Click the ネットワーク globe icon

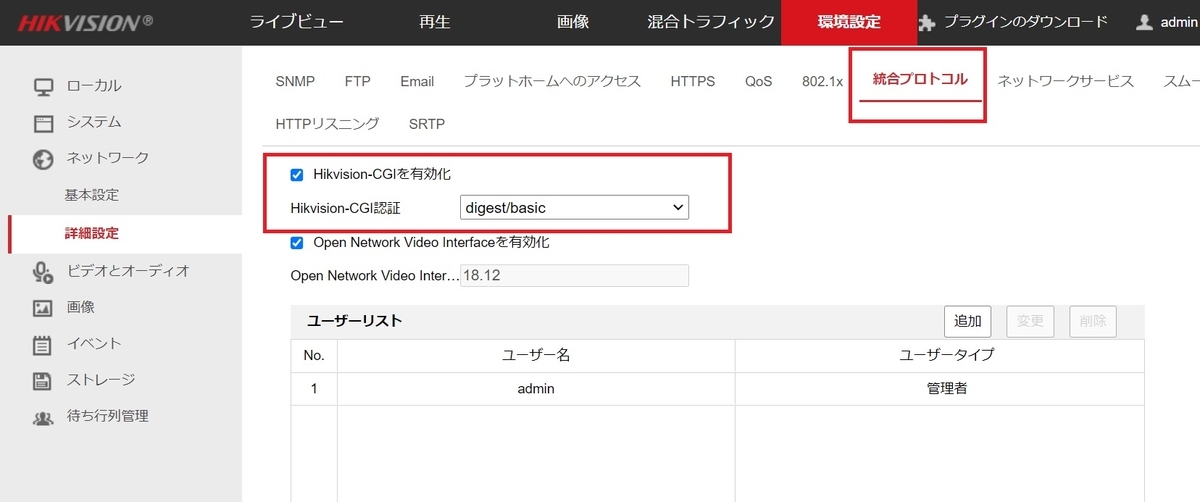coord(43,159)
